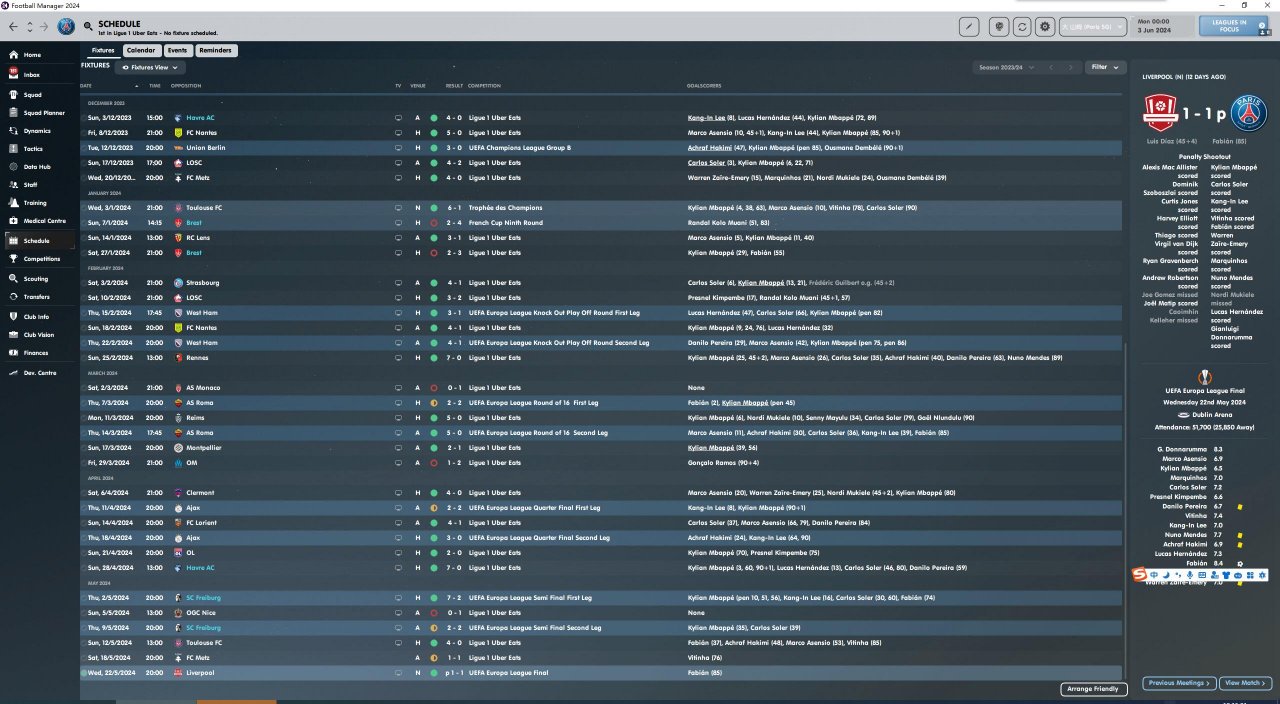
Task: Switch to the Fixtures tab
Action: pyautogui.click(x=103, y=50)
